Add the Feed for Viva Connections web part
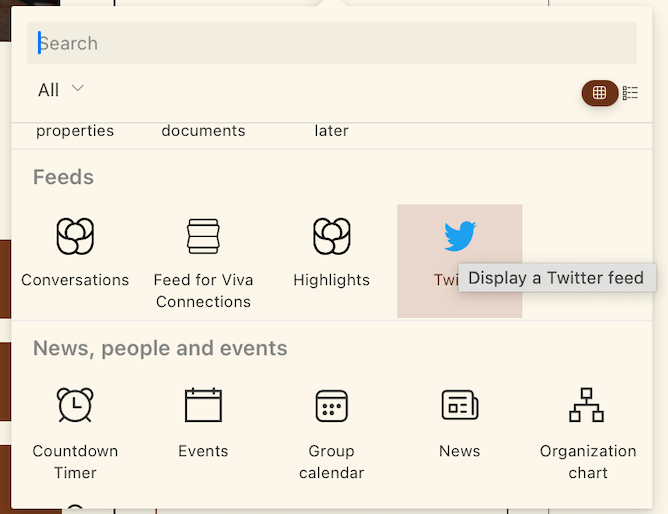668x514 pixels. pos(203,261)
